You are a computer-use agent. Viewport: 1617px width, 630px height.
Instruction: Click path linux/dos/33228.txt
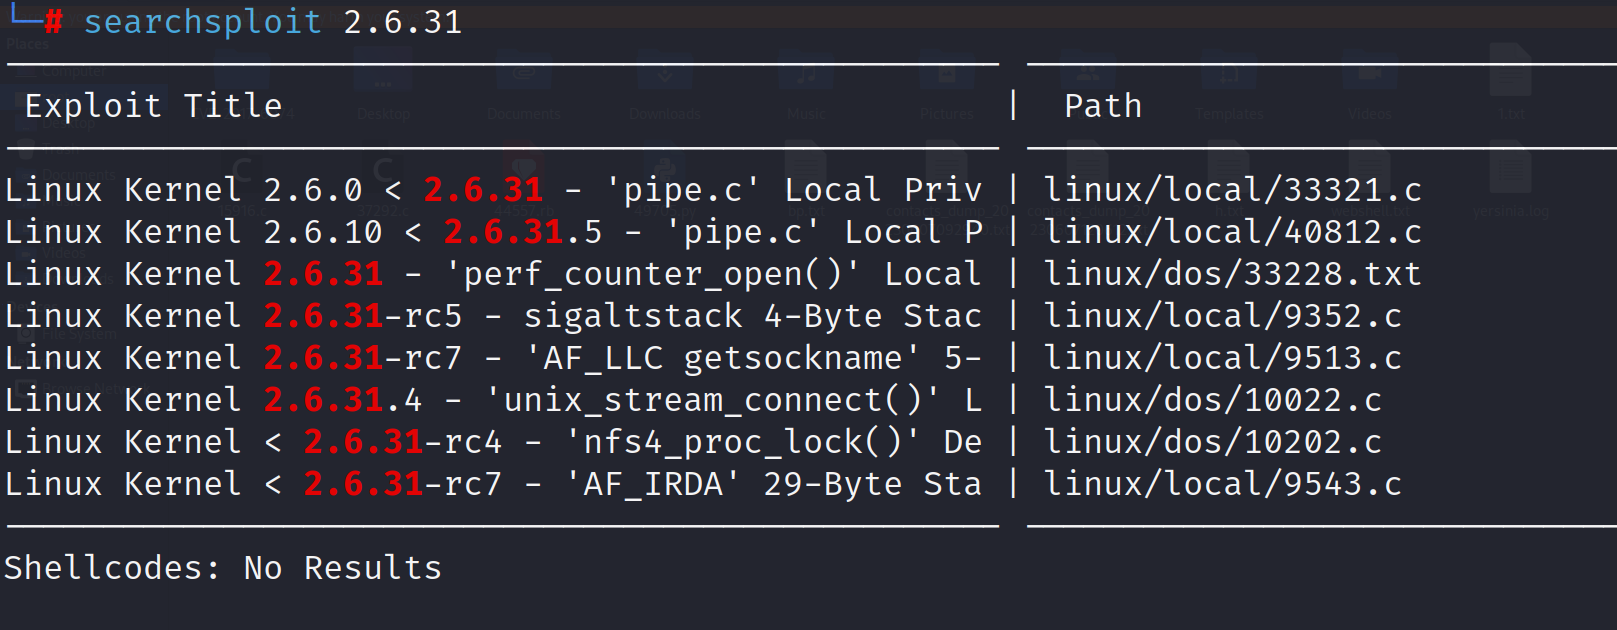click(x=1232, y=274)
